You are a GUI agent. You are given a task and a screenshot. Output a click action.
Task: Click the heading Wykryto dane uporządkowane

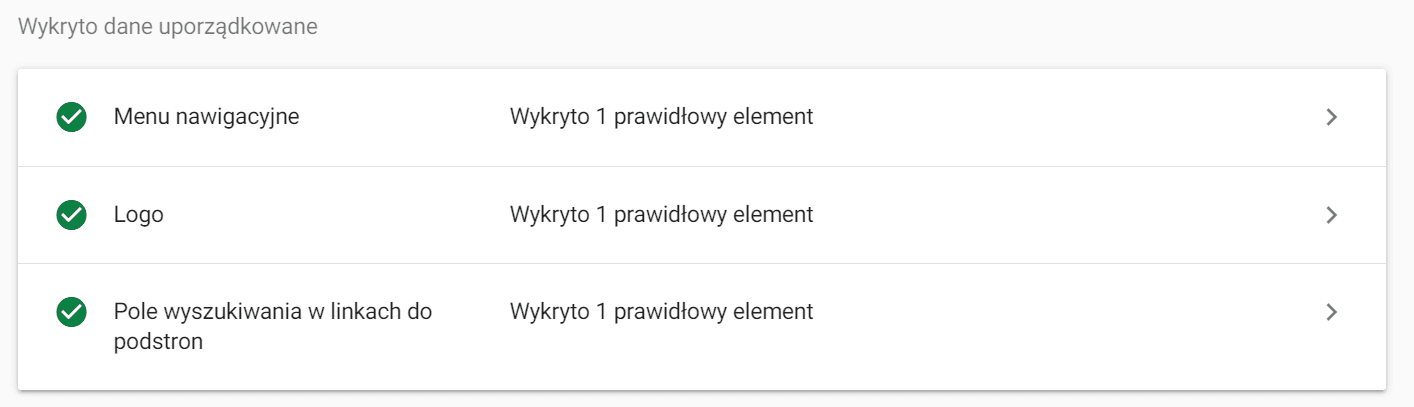tap(168, 27)
